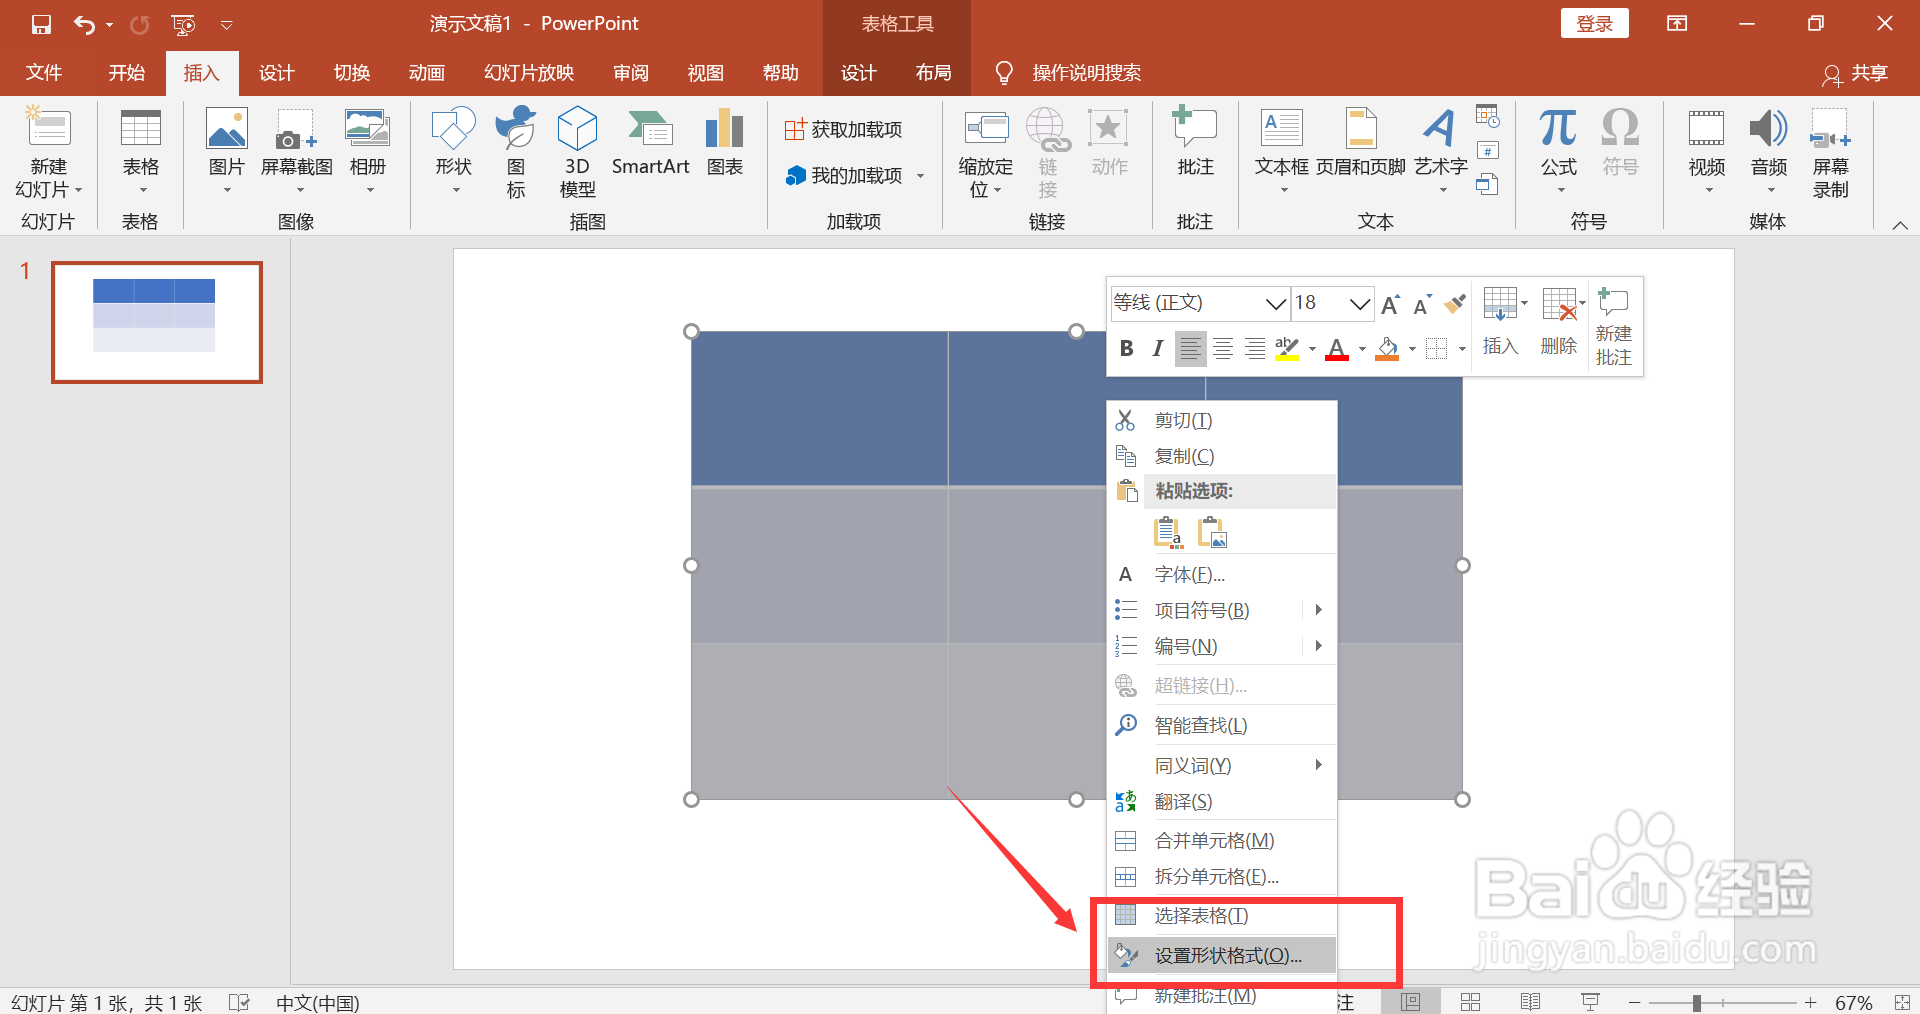
Task: Insert a SmartArt graphic
Action: 650,142
